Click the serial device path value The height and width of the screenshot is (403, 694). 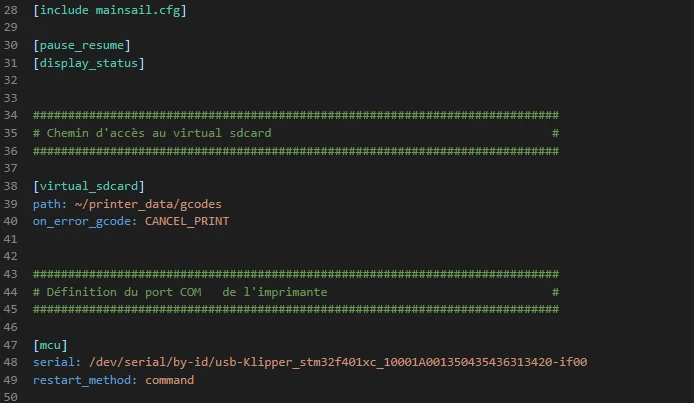(x=338, y=362)
